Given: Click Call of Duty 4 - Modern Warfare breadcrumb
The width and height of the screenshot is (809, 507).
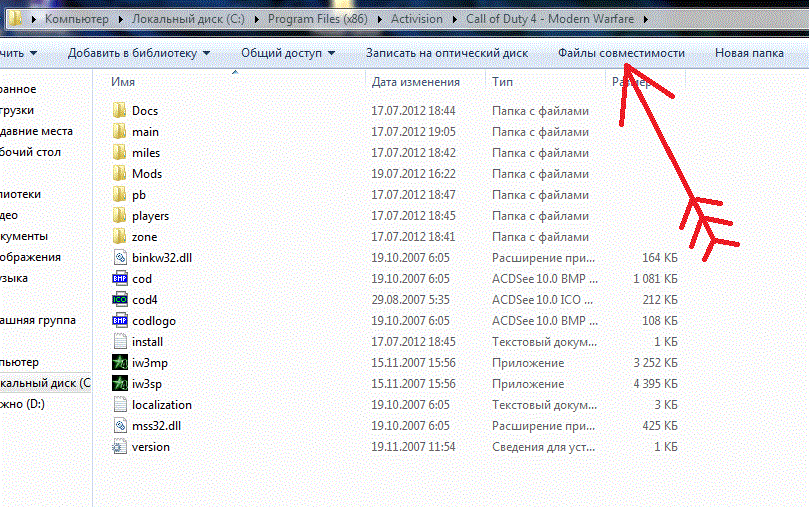Looking at the screenshot, I should pyautogui.click(x=550, y=19).
